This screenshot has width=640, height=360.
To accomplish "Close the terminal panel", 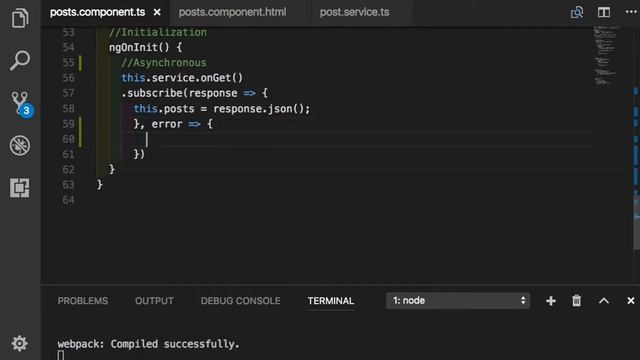I will tap(631, 301).
